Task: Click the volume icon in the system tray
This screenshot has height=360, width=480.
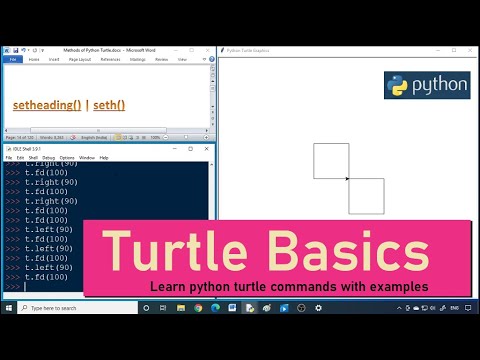Action: pyautogui.click(x=433, y=308)
